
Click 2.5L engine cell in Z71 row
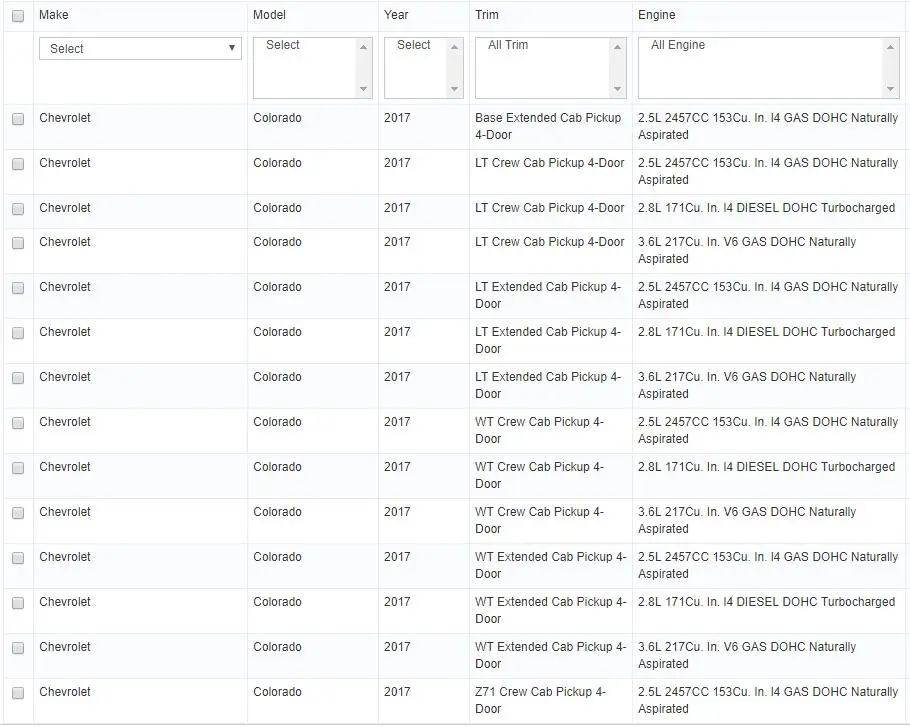pyautogui.click(x=768, y=700)
